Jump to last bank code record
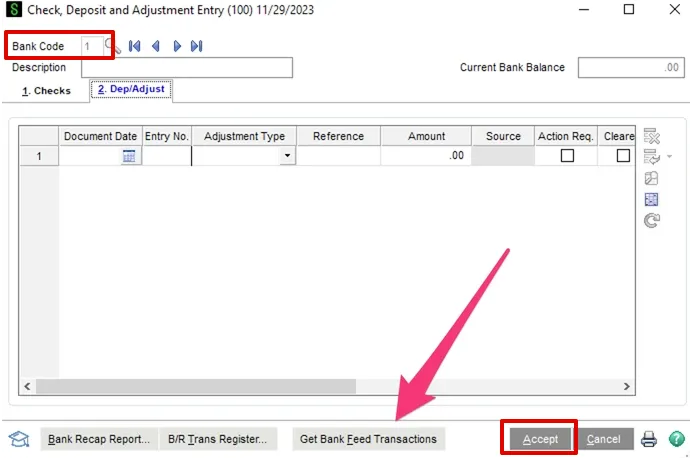This screenshot has height=459, width=690. pyautogui.click(x=197, y=46)
